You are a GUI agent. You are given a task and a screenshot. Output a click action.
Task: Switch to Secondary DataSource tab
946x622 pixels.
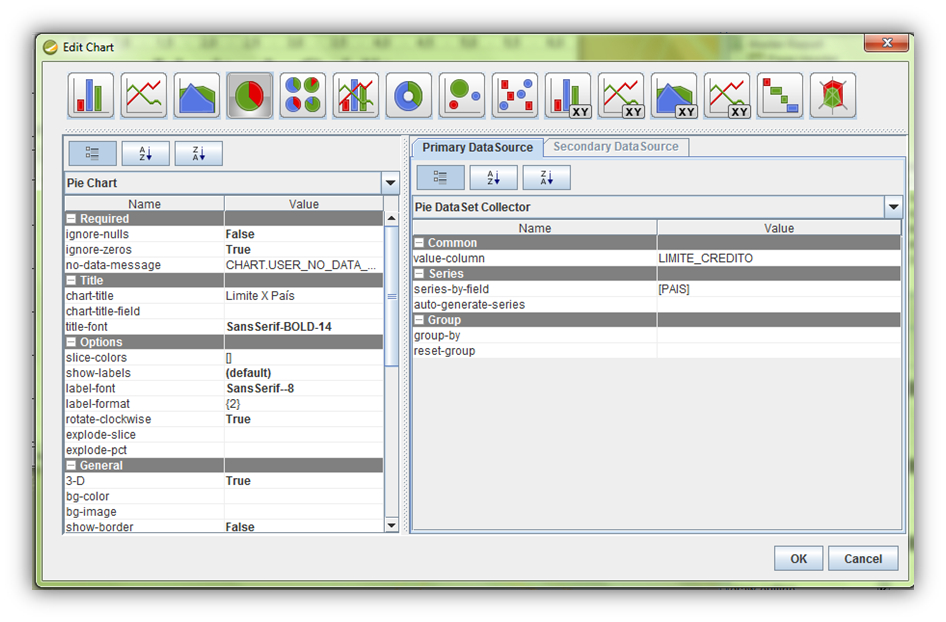coord(615,147)
